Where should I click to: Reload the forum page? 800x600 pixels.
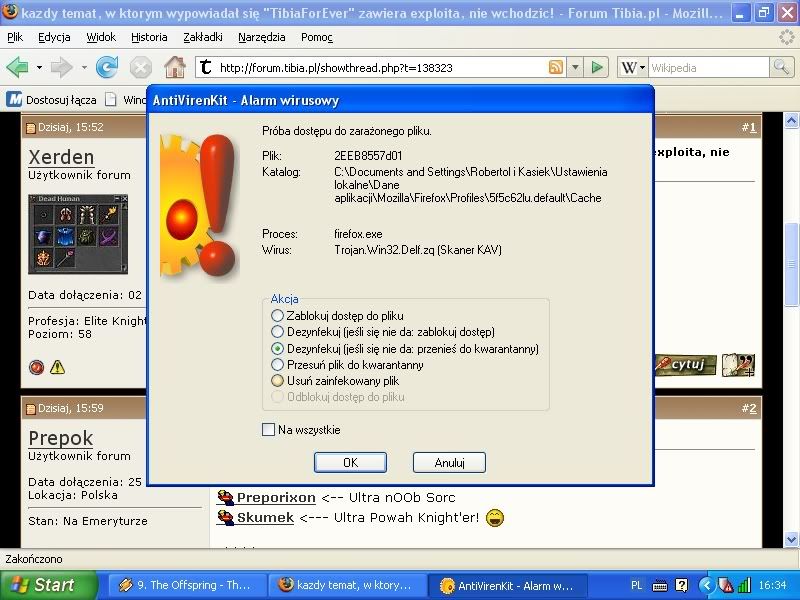(x=107, y=68)
